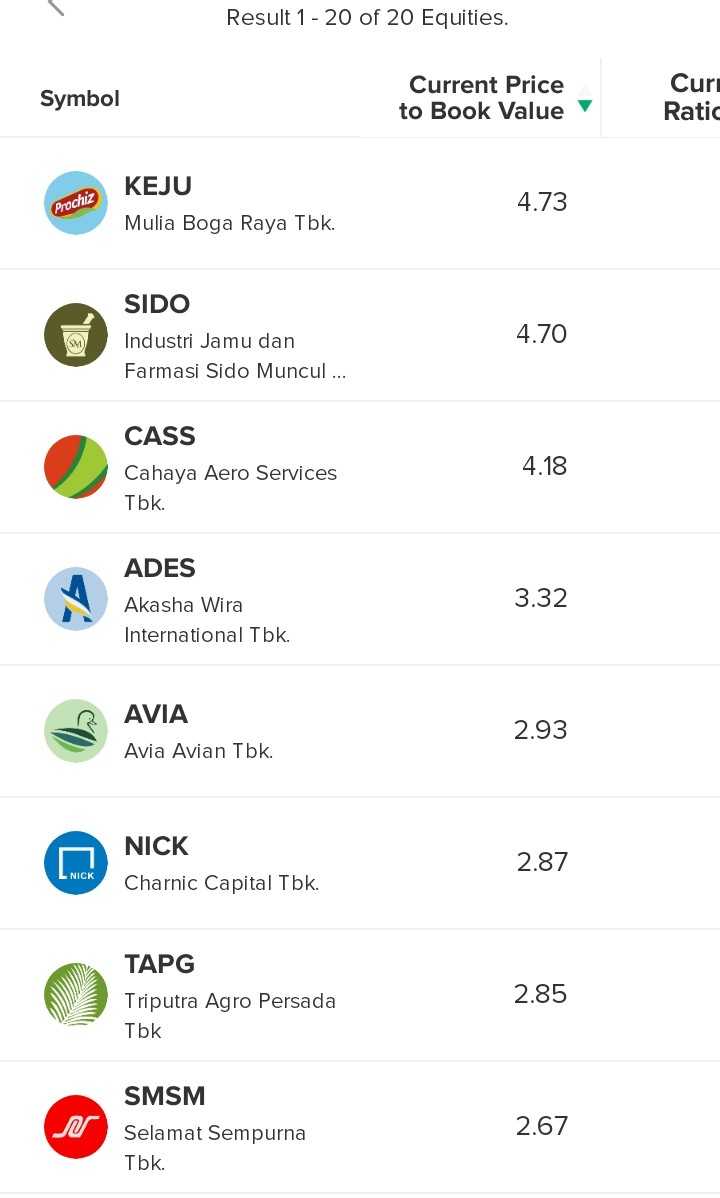The width and height of the screenshot is (720, 1198).
Task: Open Triputra Agro Persada Tbk company name
Action: [230, 1015]
